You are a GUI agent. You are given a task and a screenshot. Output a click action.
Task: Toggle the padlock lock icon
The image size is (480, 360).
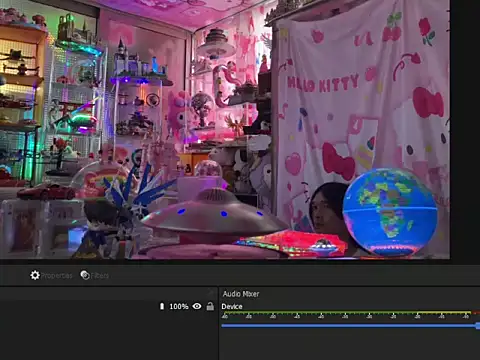tap(210, 306)
